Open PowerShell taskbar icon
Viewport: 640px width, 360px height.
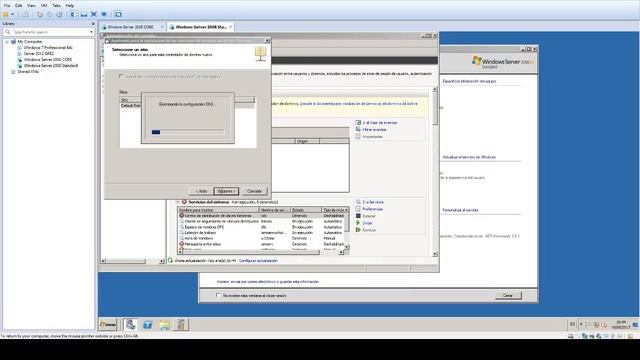(x=148, y=325)
